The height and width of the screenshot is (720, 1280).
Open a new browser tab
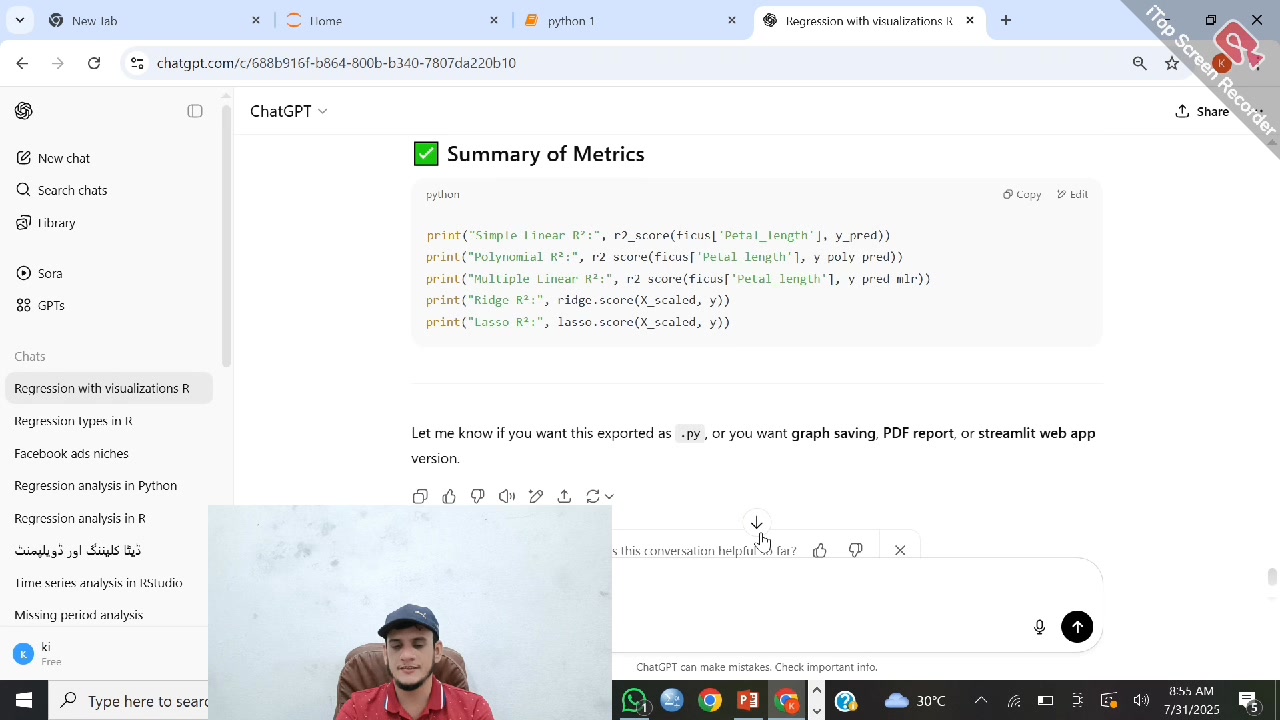1006,20
